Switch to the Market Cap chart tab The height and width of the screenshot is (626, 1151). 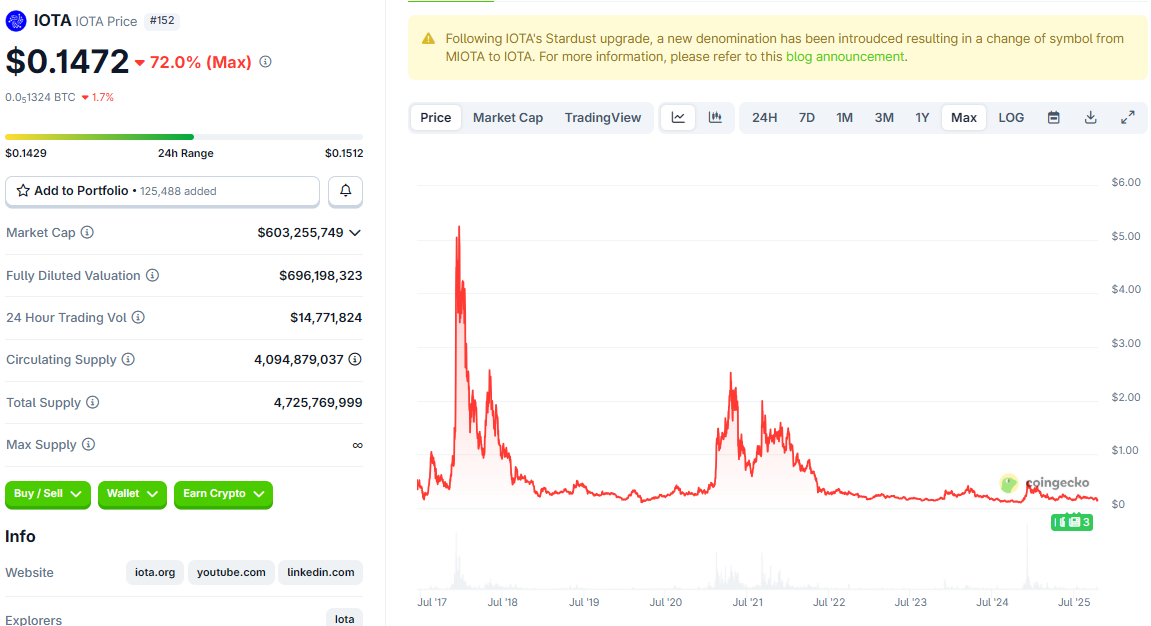point(507,118)
